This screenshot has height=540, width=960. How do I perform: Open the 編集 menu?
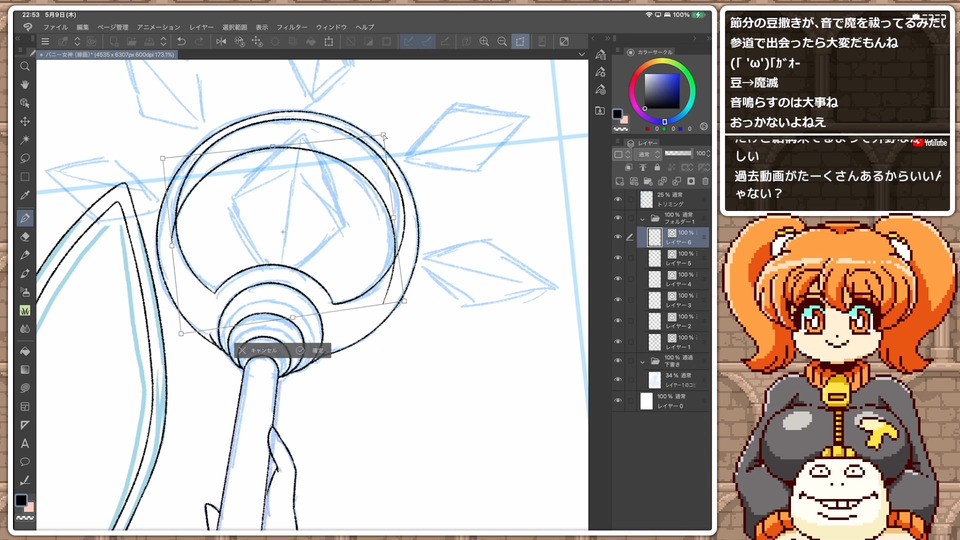[83, 27]
